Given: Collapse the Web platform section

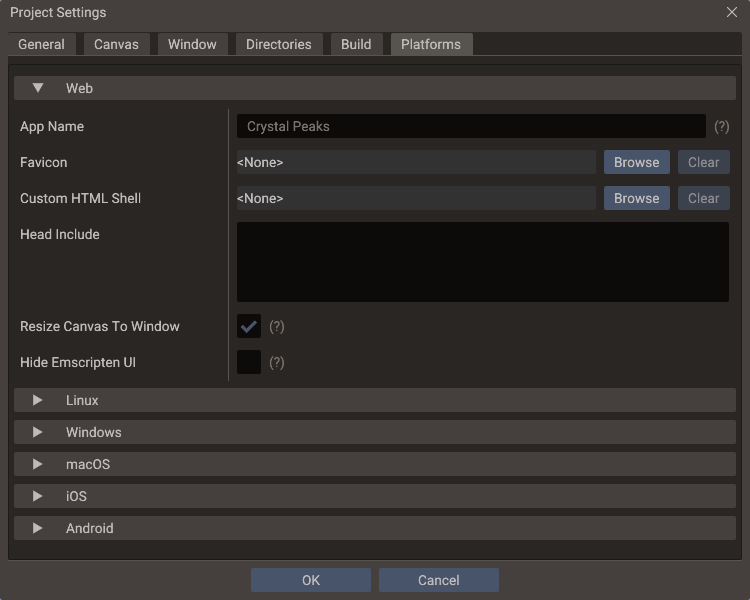Looking at the screenshot, I should pyautogui.click(x=375, y=89).
